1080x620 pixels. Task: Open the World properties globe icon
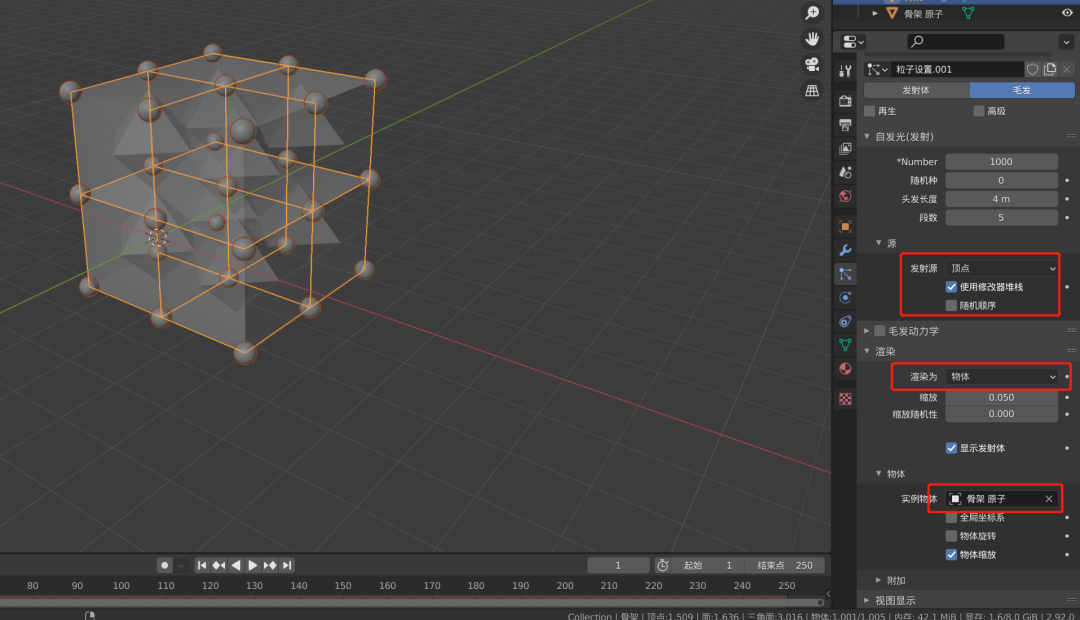coord(845,196)
